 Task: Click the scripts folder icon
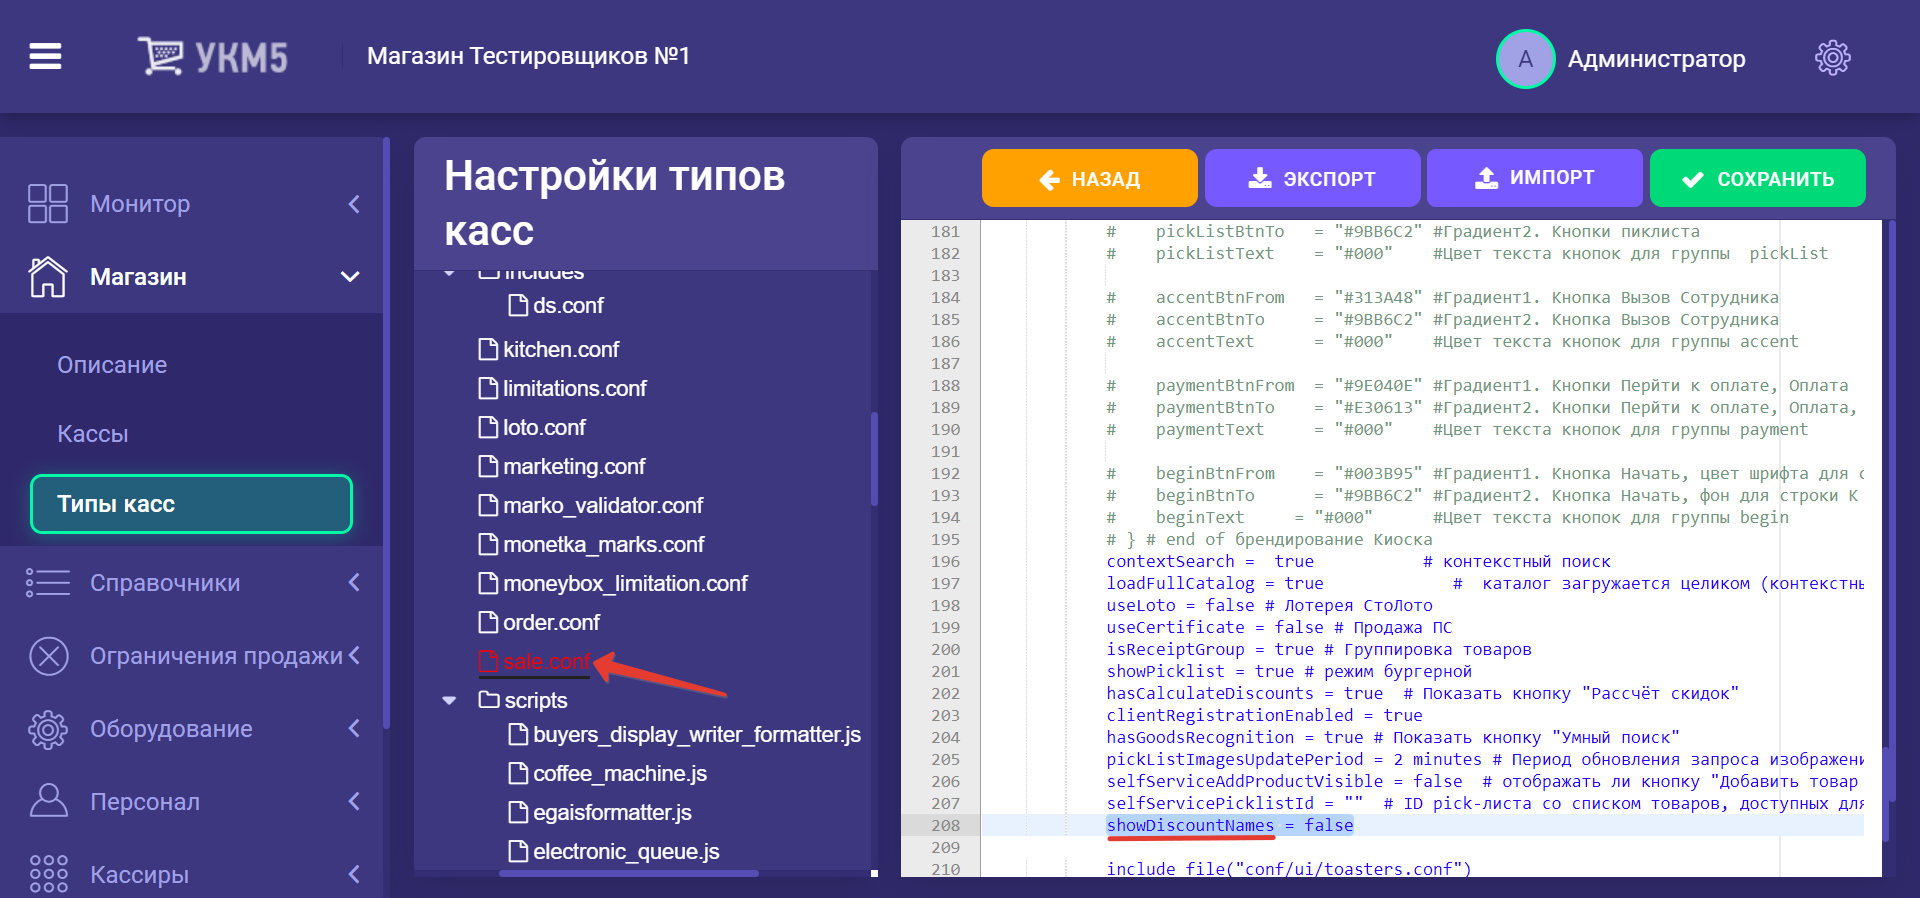[489, 699]
